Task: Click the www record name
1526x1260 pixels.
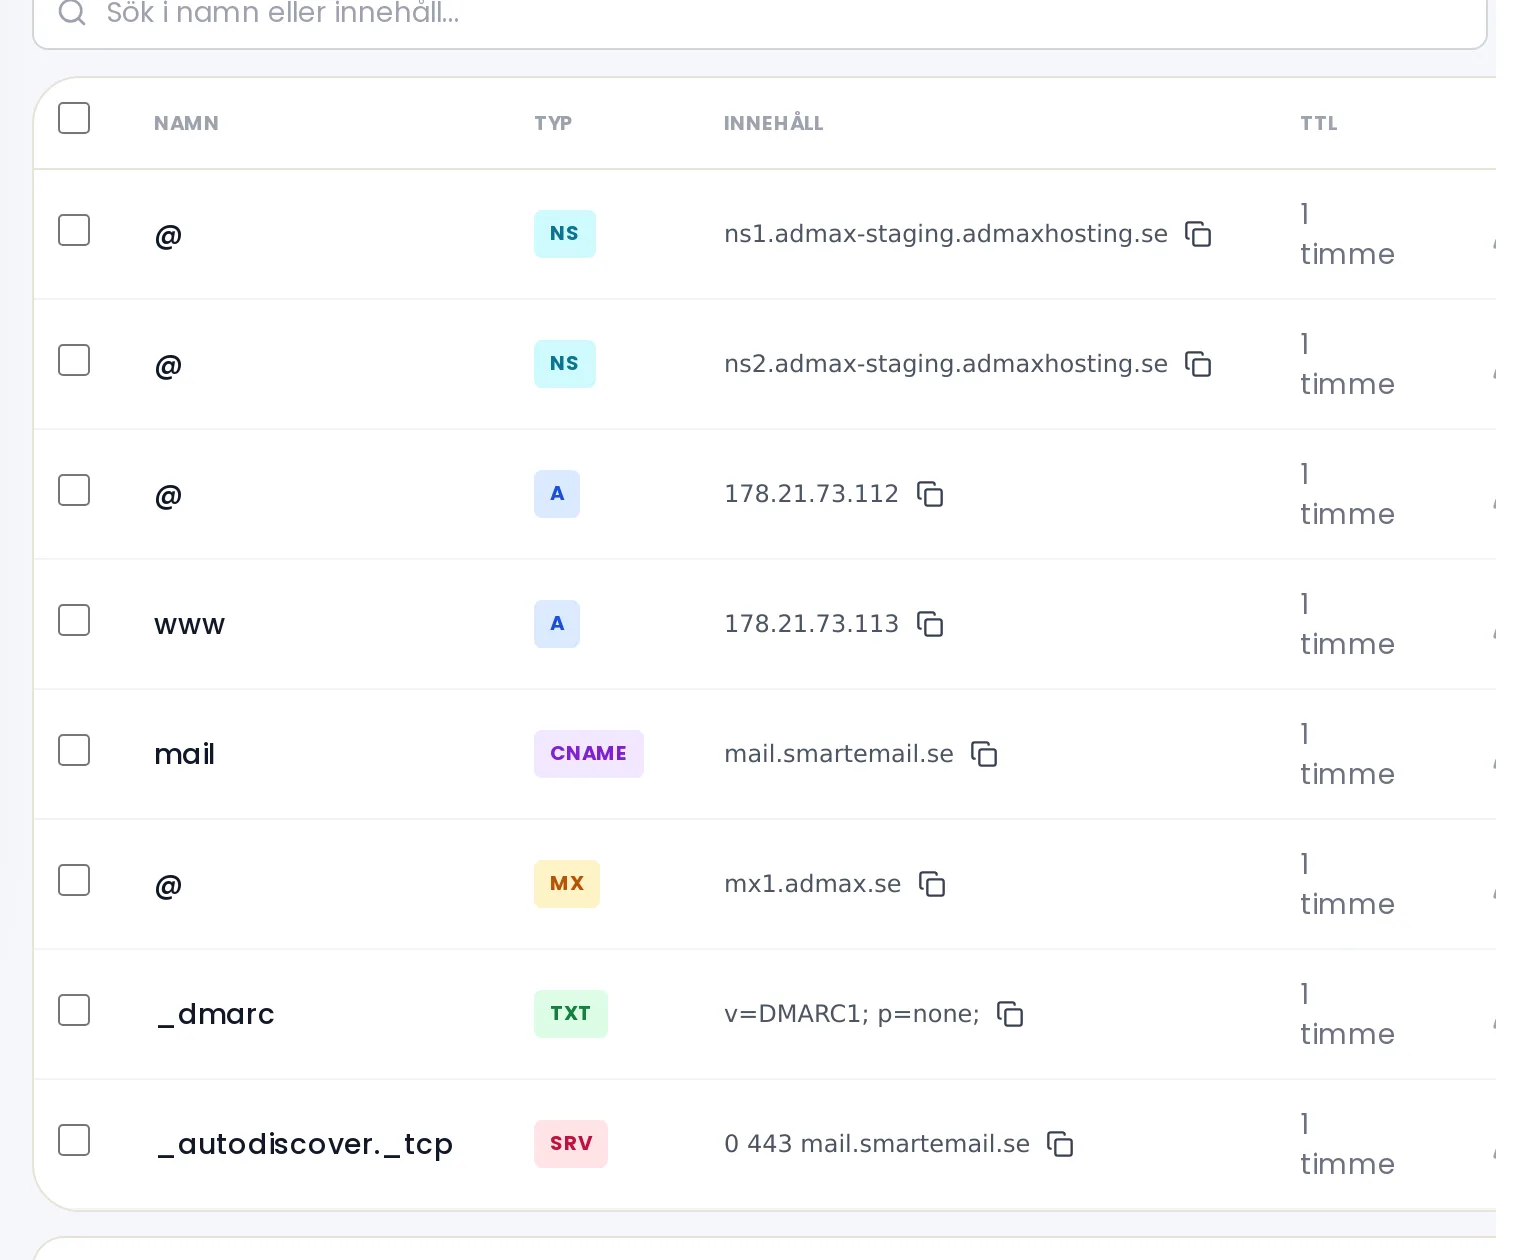Action: (x=190, y=625)
